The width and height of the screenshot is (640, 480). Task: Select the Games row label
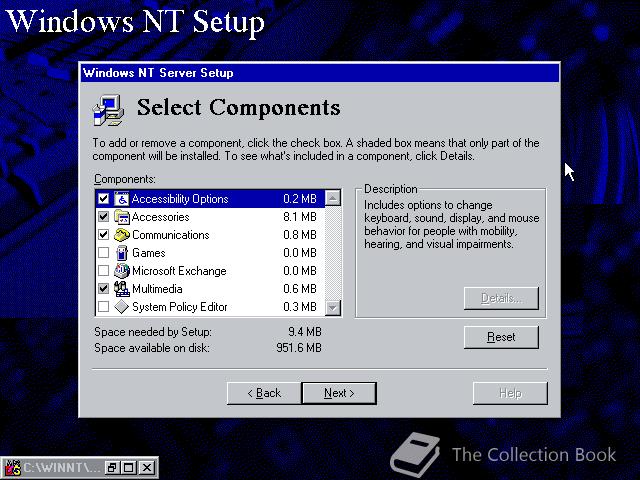tap(149, 253)
